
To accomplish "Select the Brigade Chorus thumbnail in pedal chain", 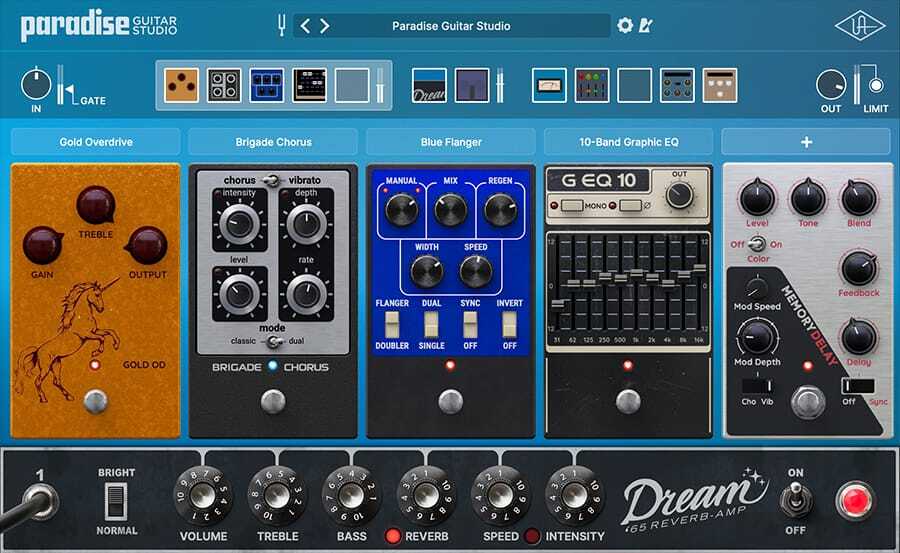I will coord(223,86).
